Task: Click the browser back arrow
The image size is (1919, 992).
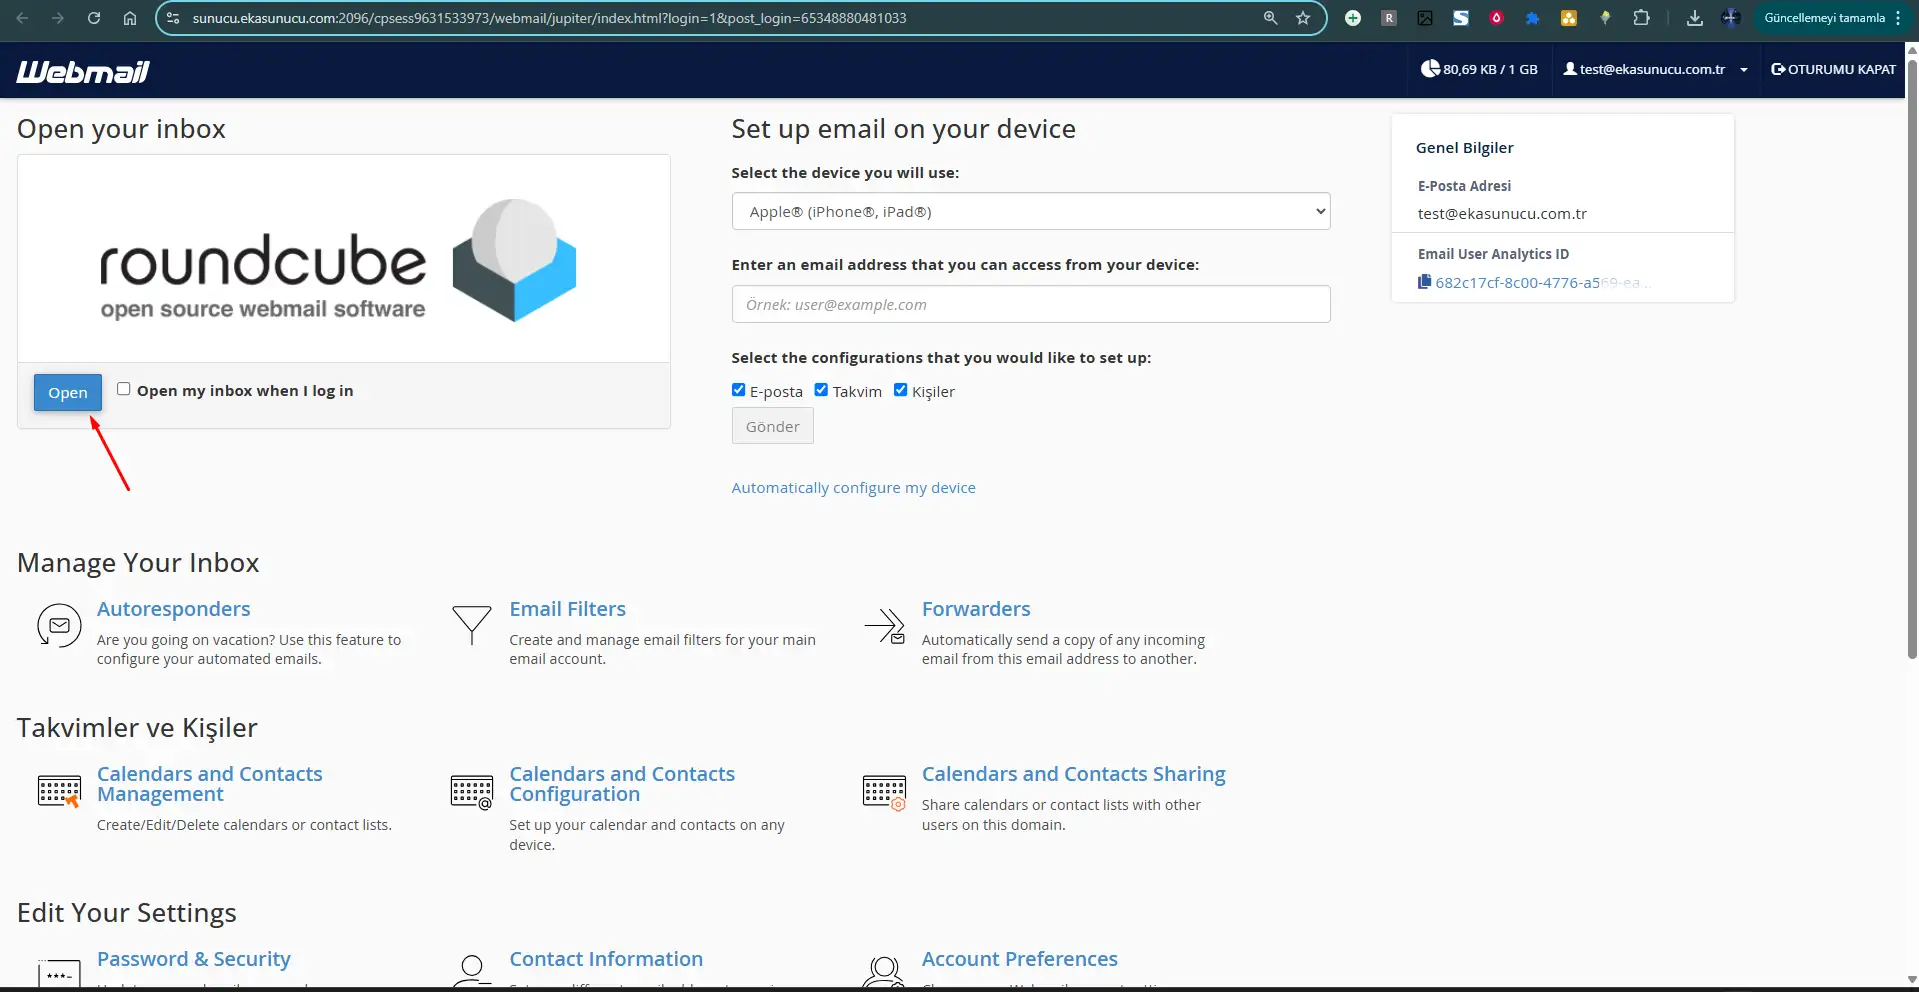Action: [22, 18]
